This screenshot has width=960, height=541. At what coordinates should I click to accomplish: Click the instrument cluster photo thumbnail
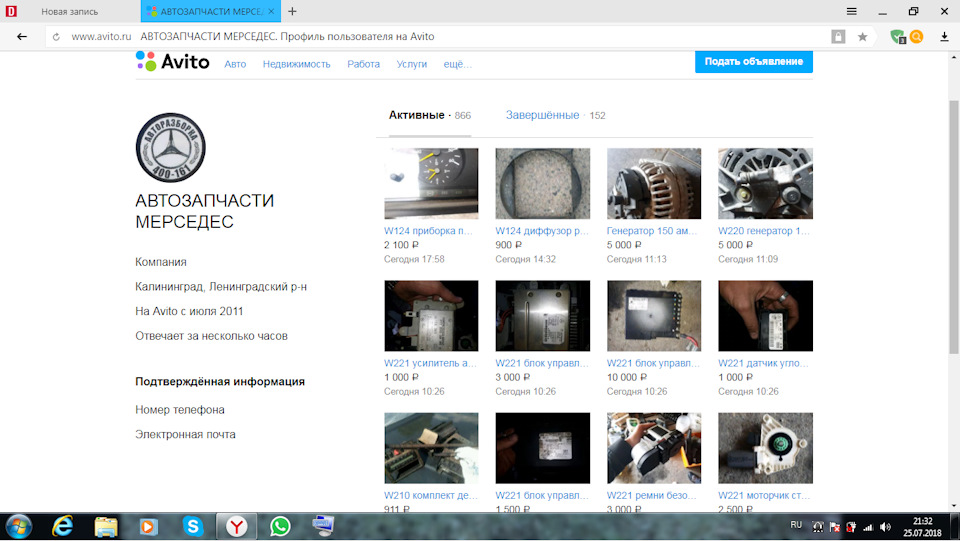point(431,184)
